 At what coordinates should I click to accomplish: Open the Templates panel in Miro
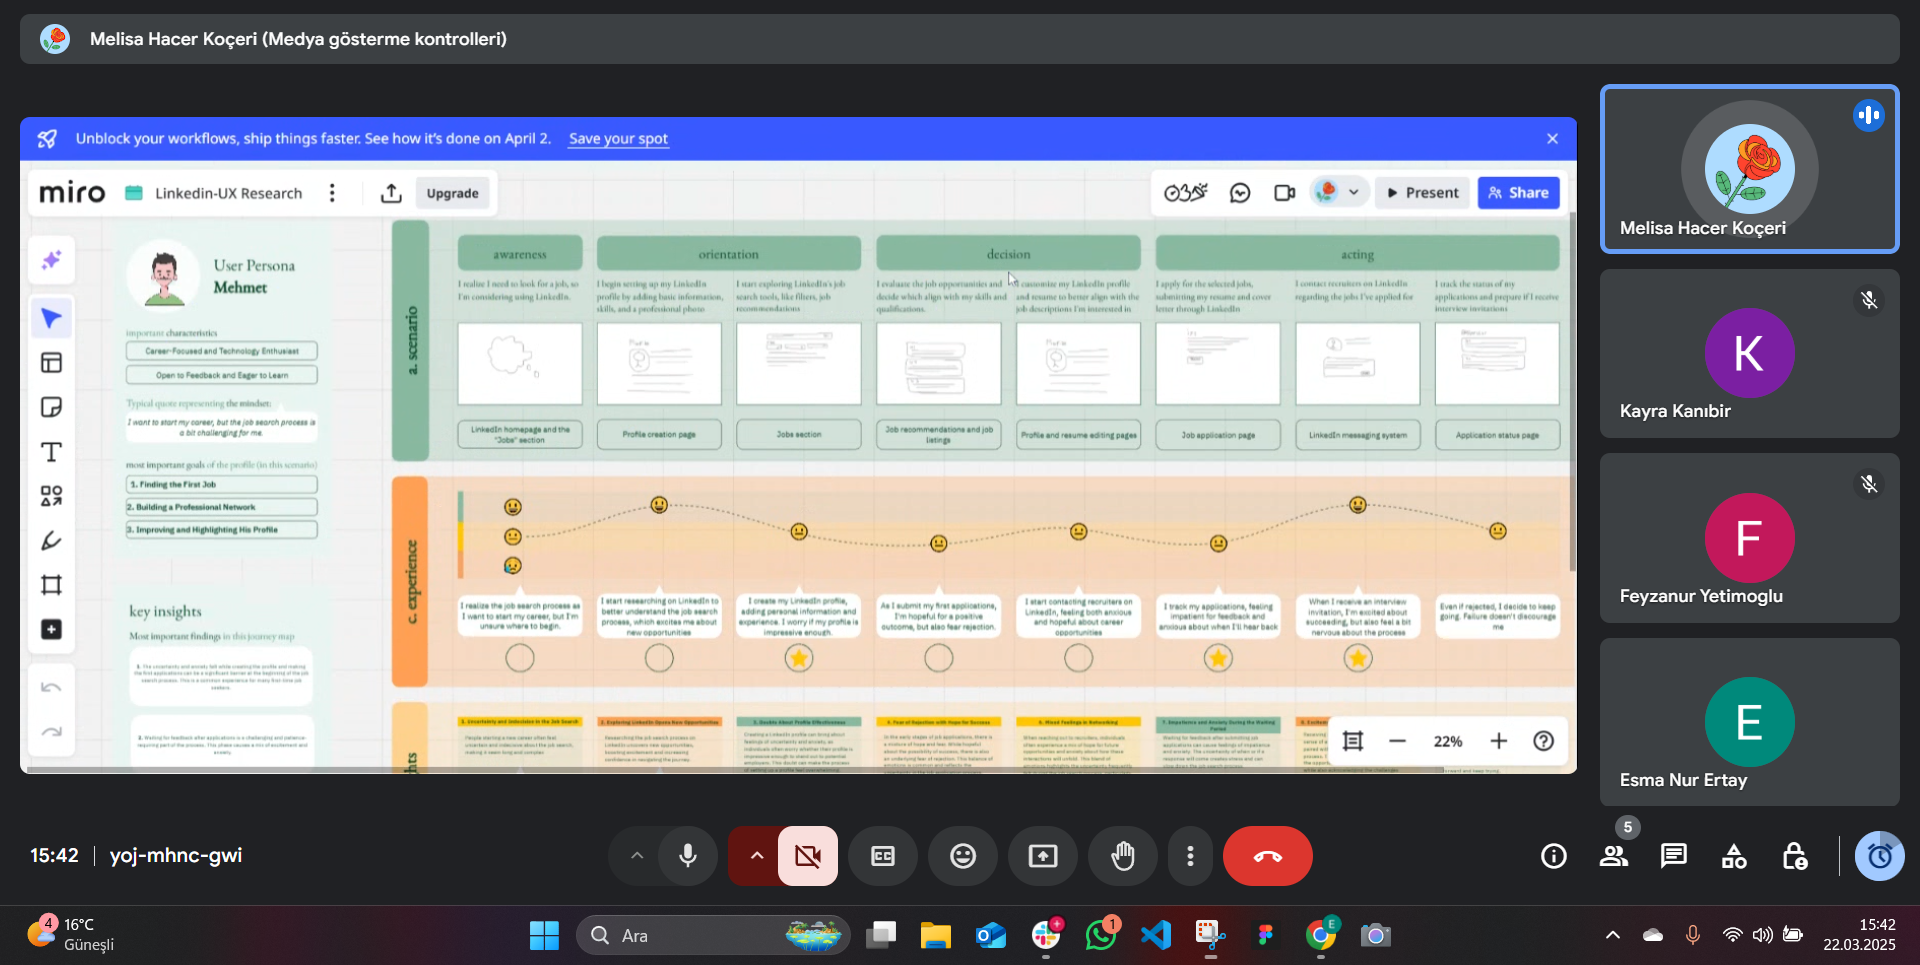pyautogui.click(x=52, y=362)
